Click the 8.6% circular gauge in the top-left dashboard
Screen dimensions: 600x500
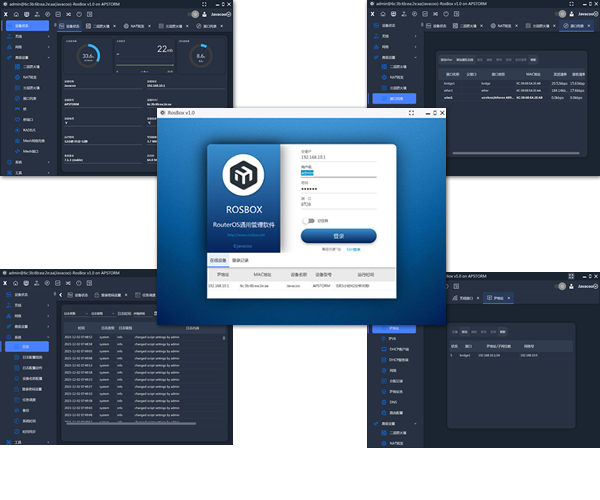[201, 56]
